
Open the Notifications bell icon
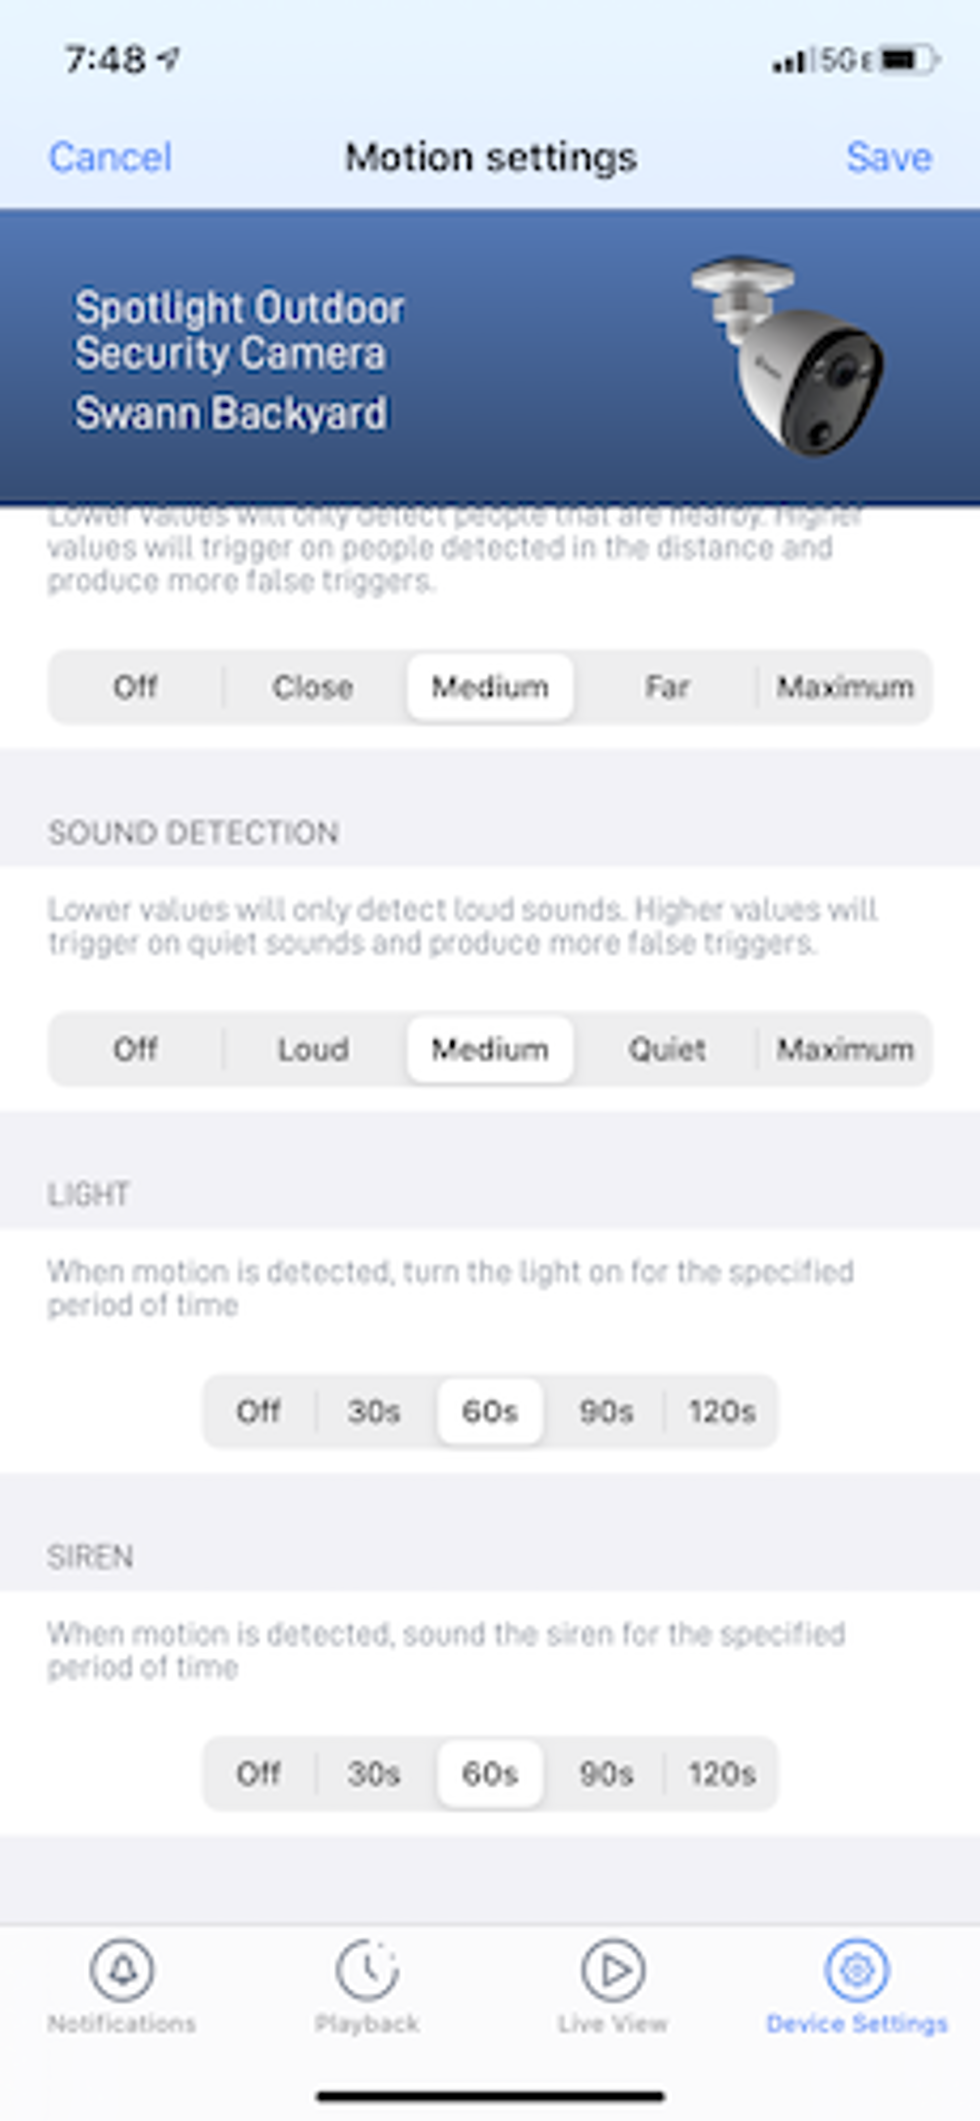[x=122, y=1970]
